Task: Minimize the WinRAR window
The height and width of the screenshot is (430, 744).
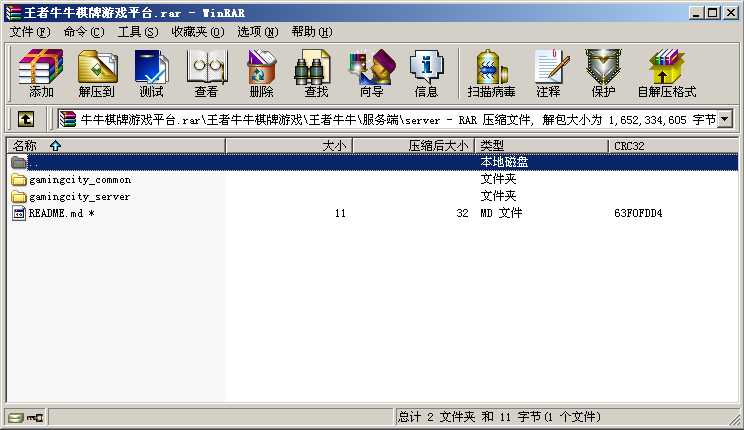Action: (696, 13)
